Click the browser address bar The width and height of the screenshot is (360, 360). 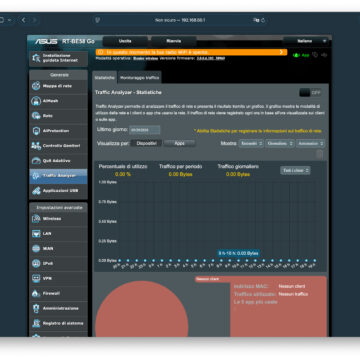(x=180, y=20)
